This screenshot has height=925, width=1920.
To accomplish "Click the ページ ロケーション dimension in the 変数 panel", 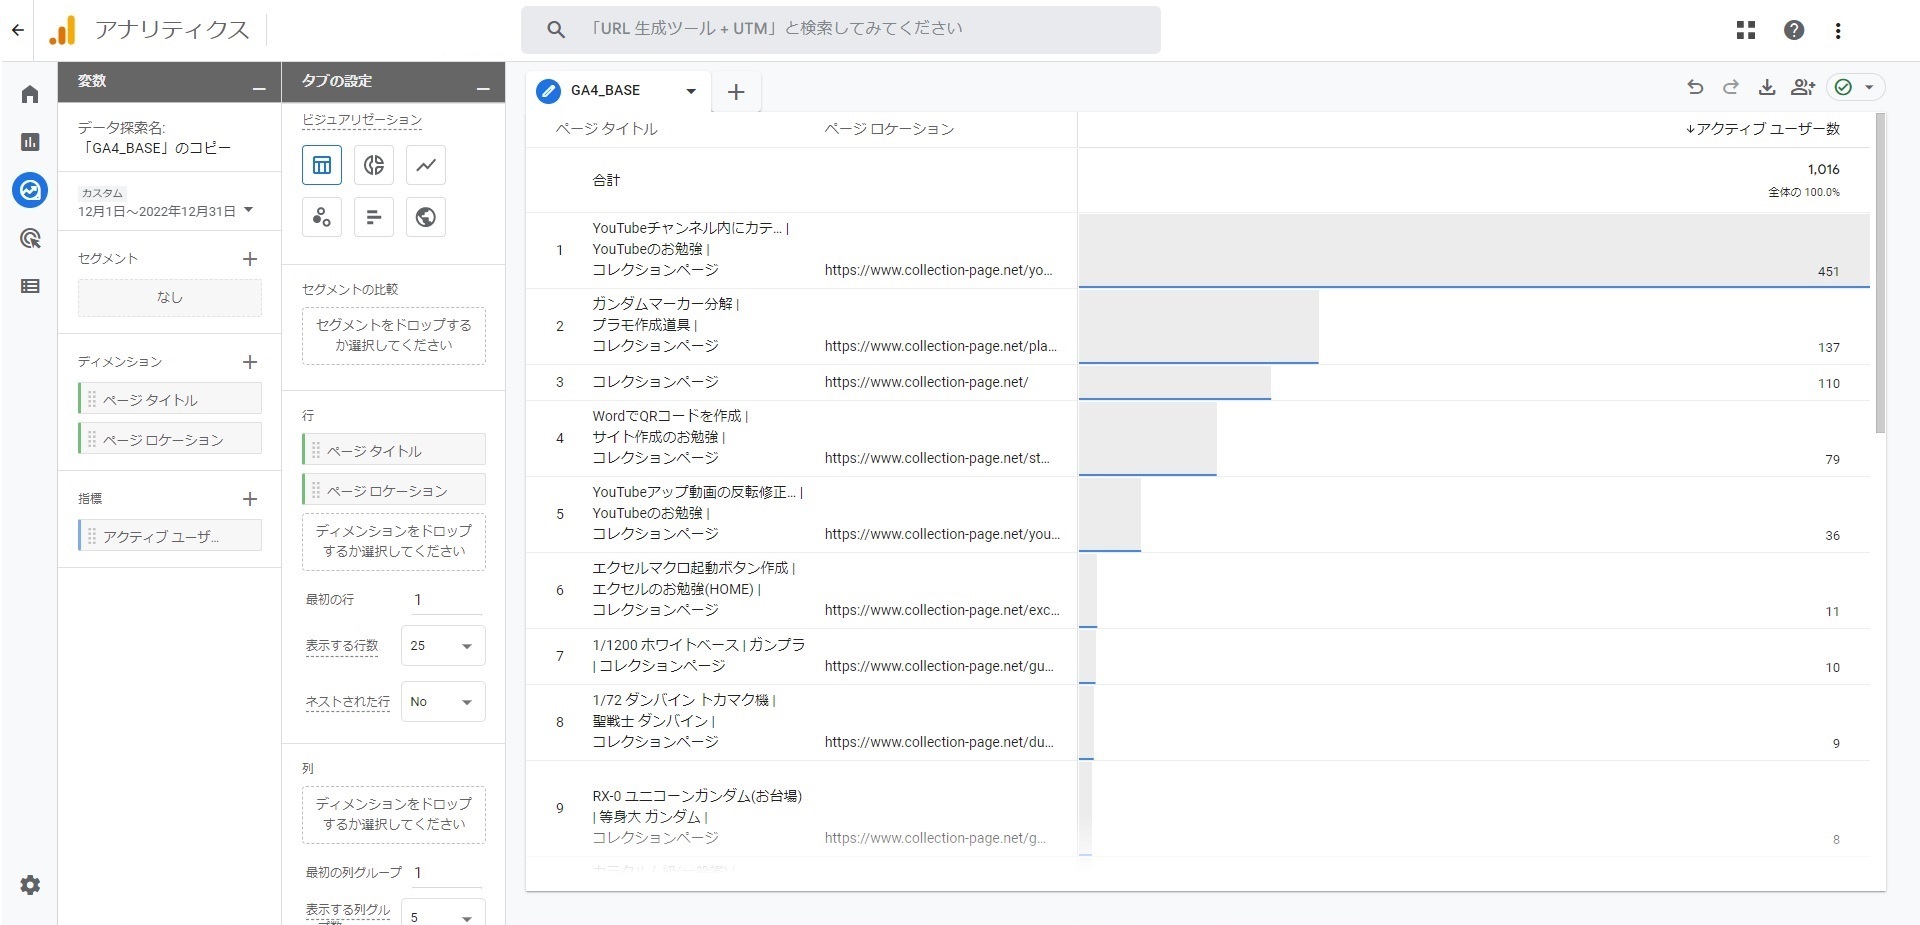I will [170, 439].
